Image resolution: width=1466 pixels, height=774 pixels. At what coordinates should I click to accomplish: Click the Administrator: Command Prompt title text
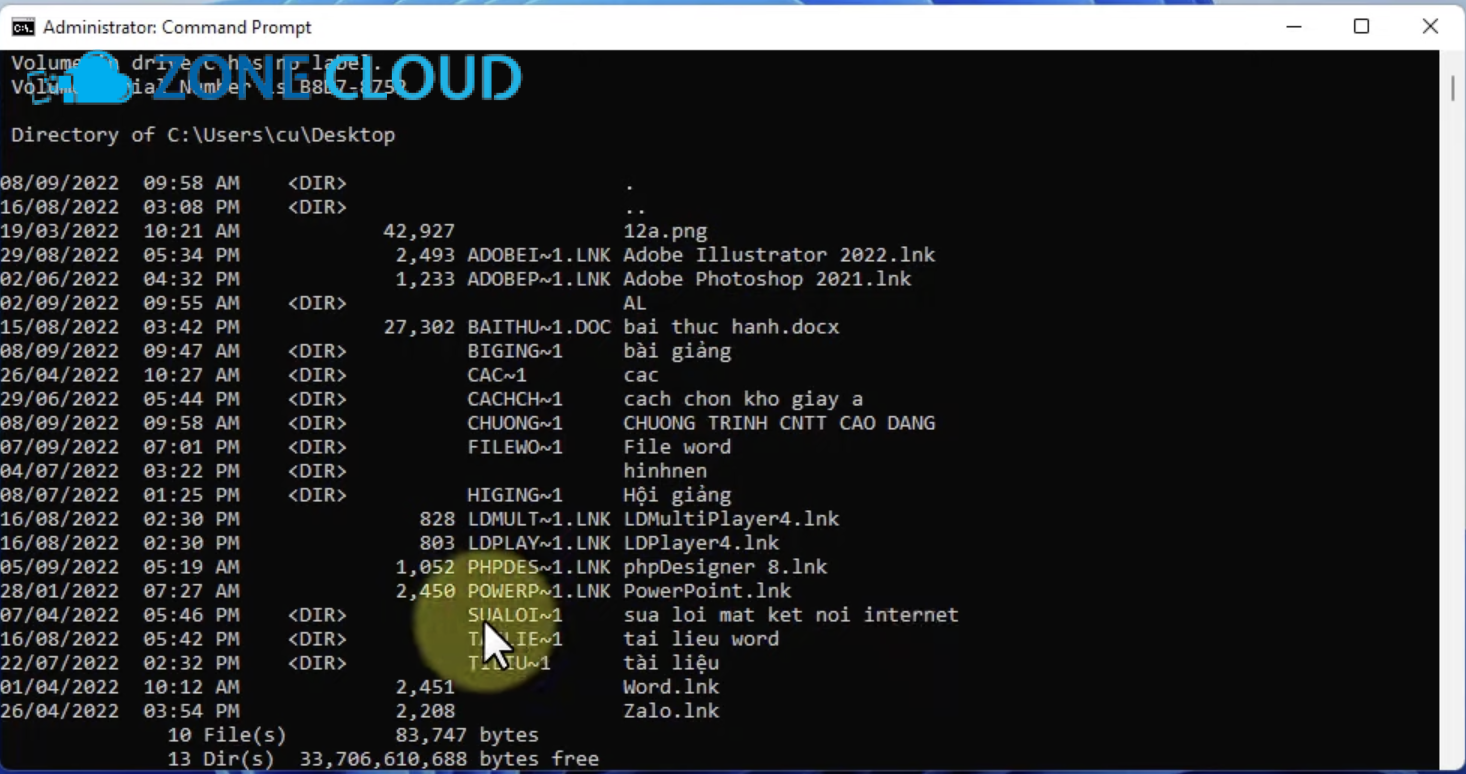coord(177,27)
